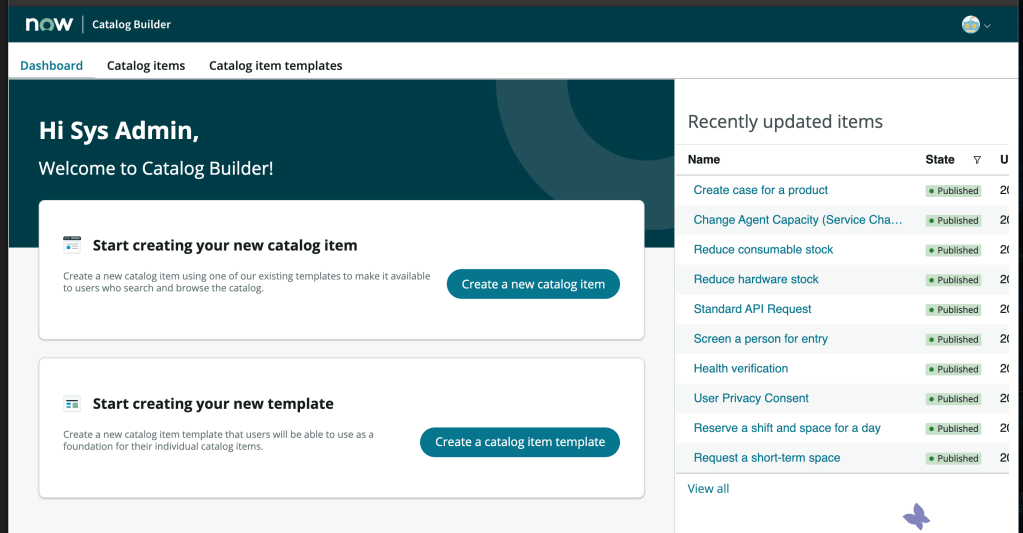Click Published badge for Reduce hardware stock

pos(953,280)
